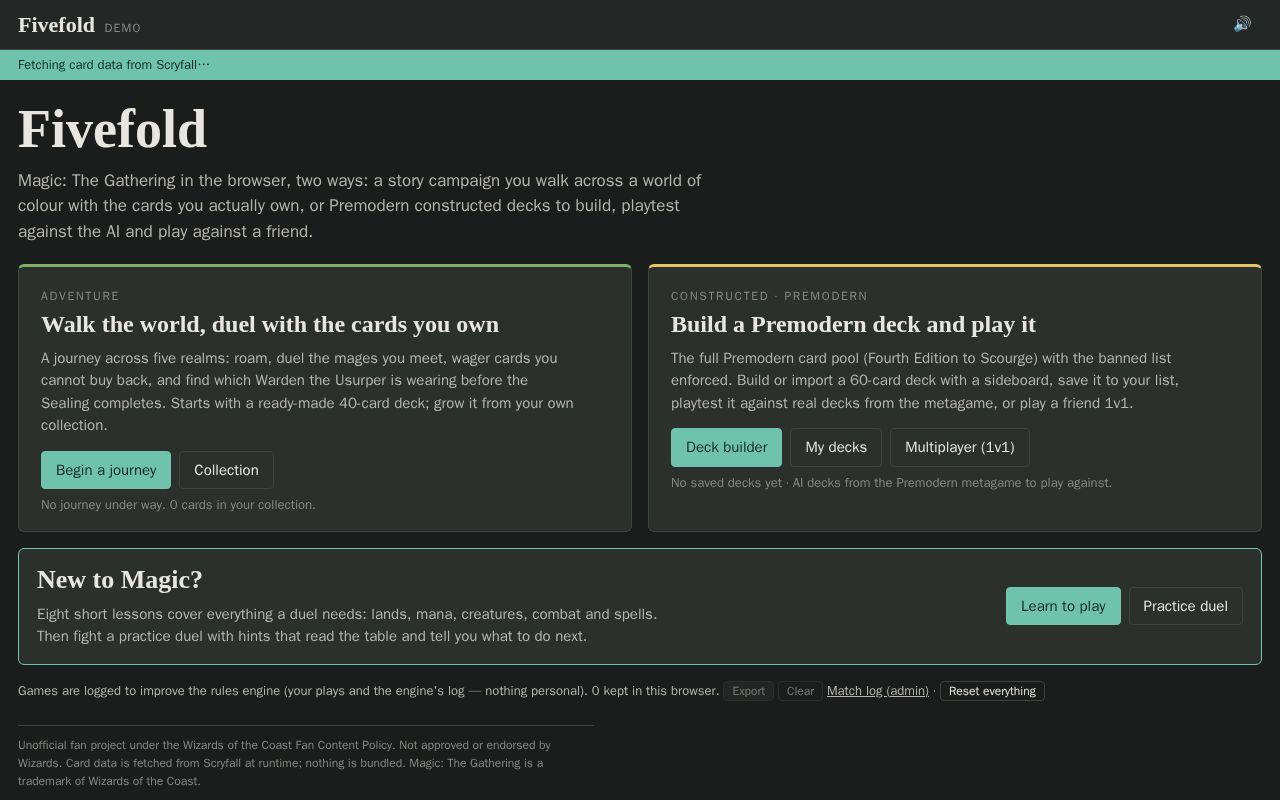Select the large Fivefold page heading
The image size is (1280, 800).
(x=112, y=130)
